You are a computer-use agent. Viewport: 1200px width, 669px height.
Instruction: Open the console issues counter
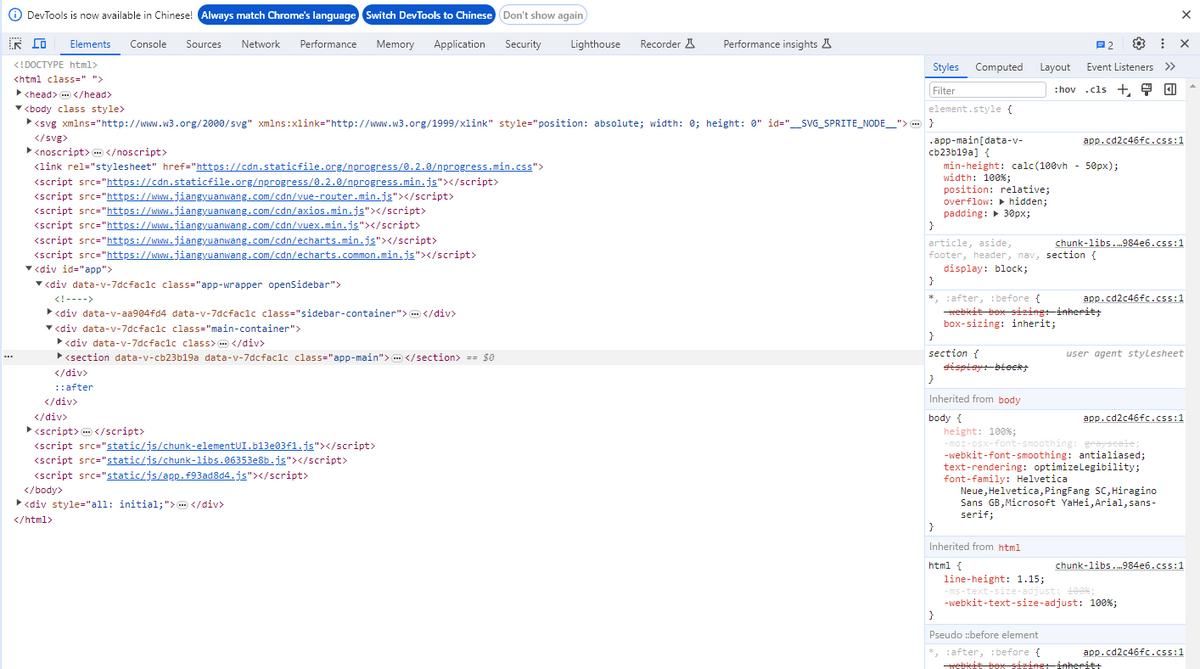pyautogui.click(x=1105, y=44)
